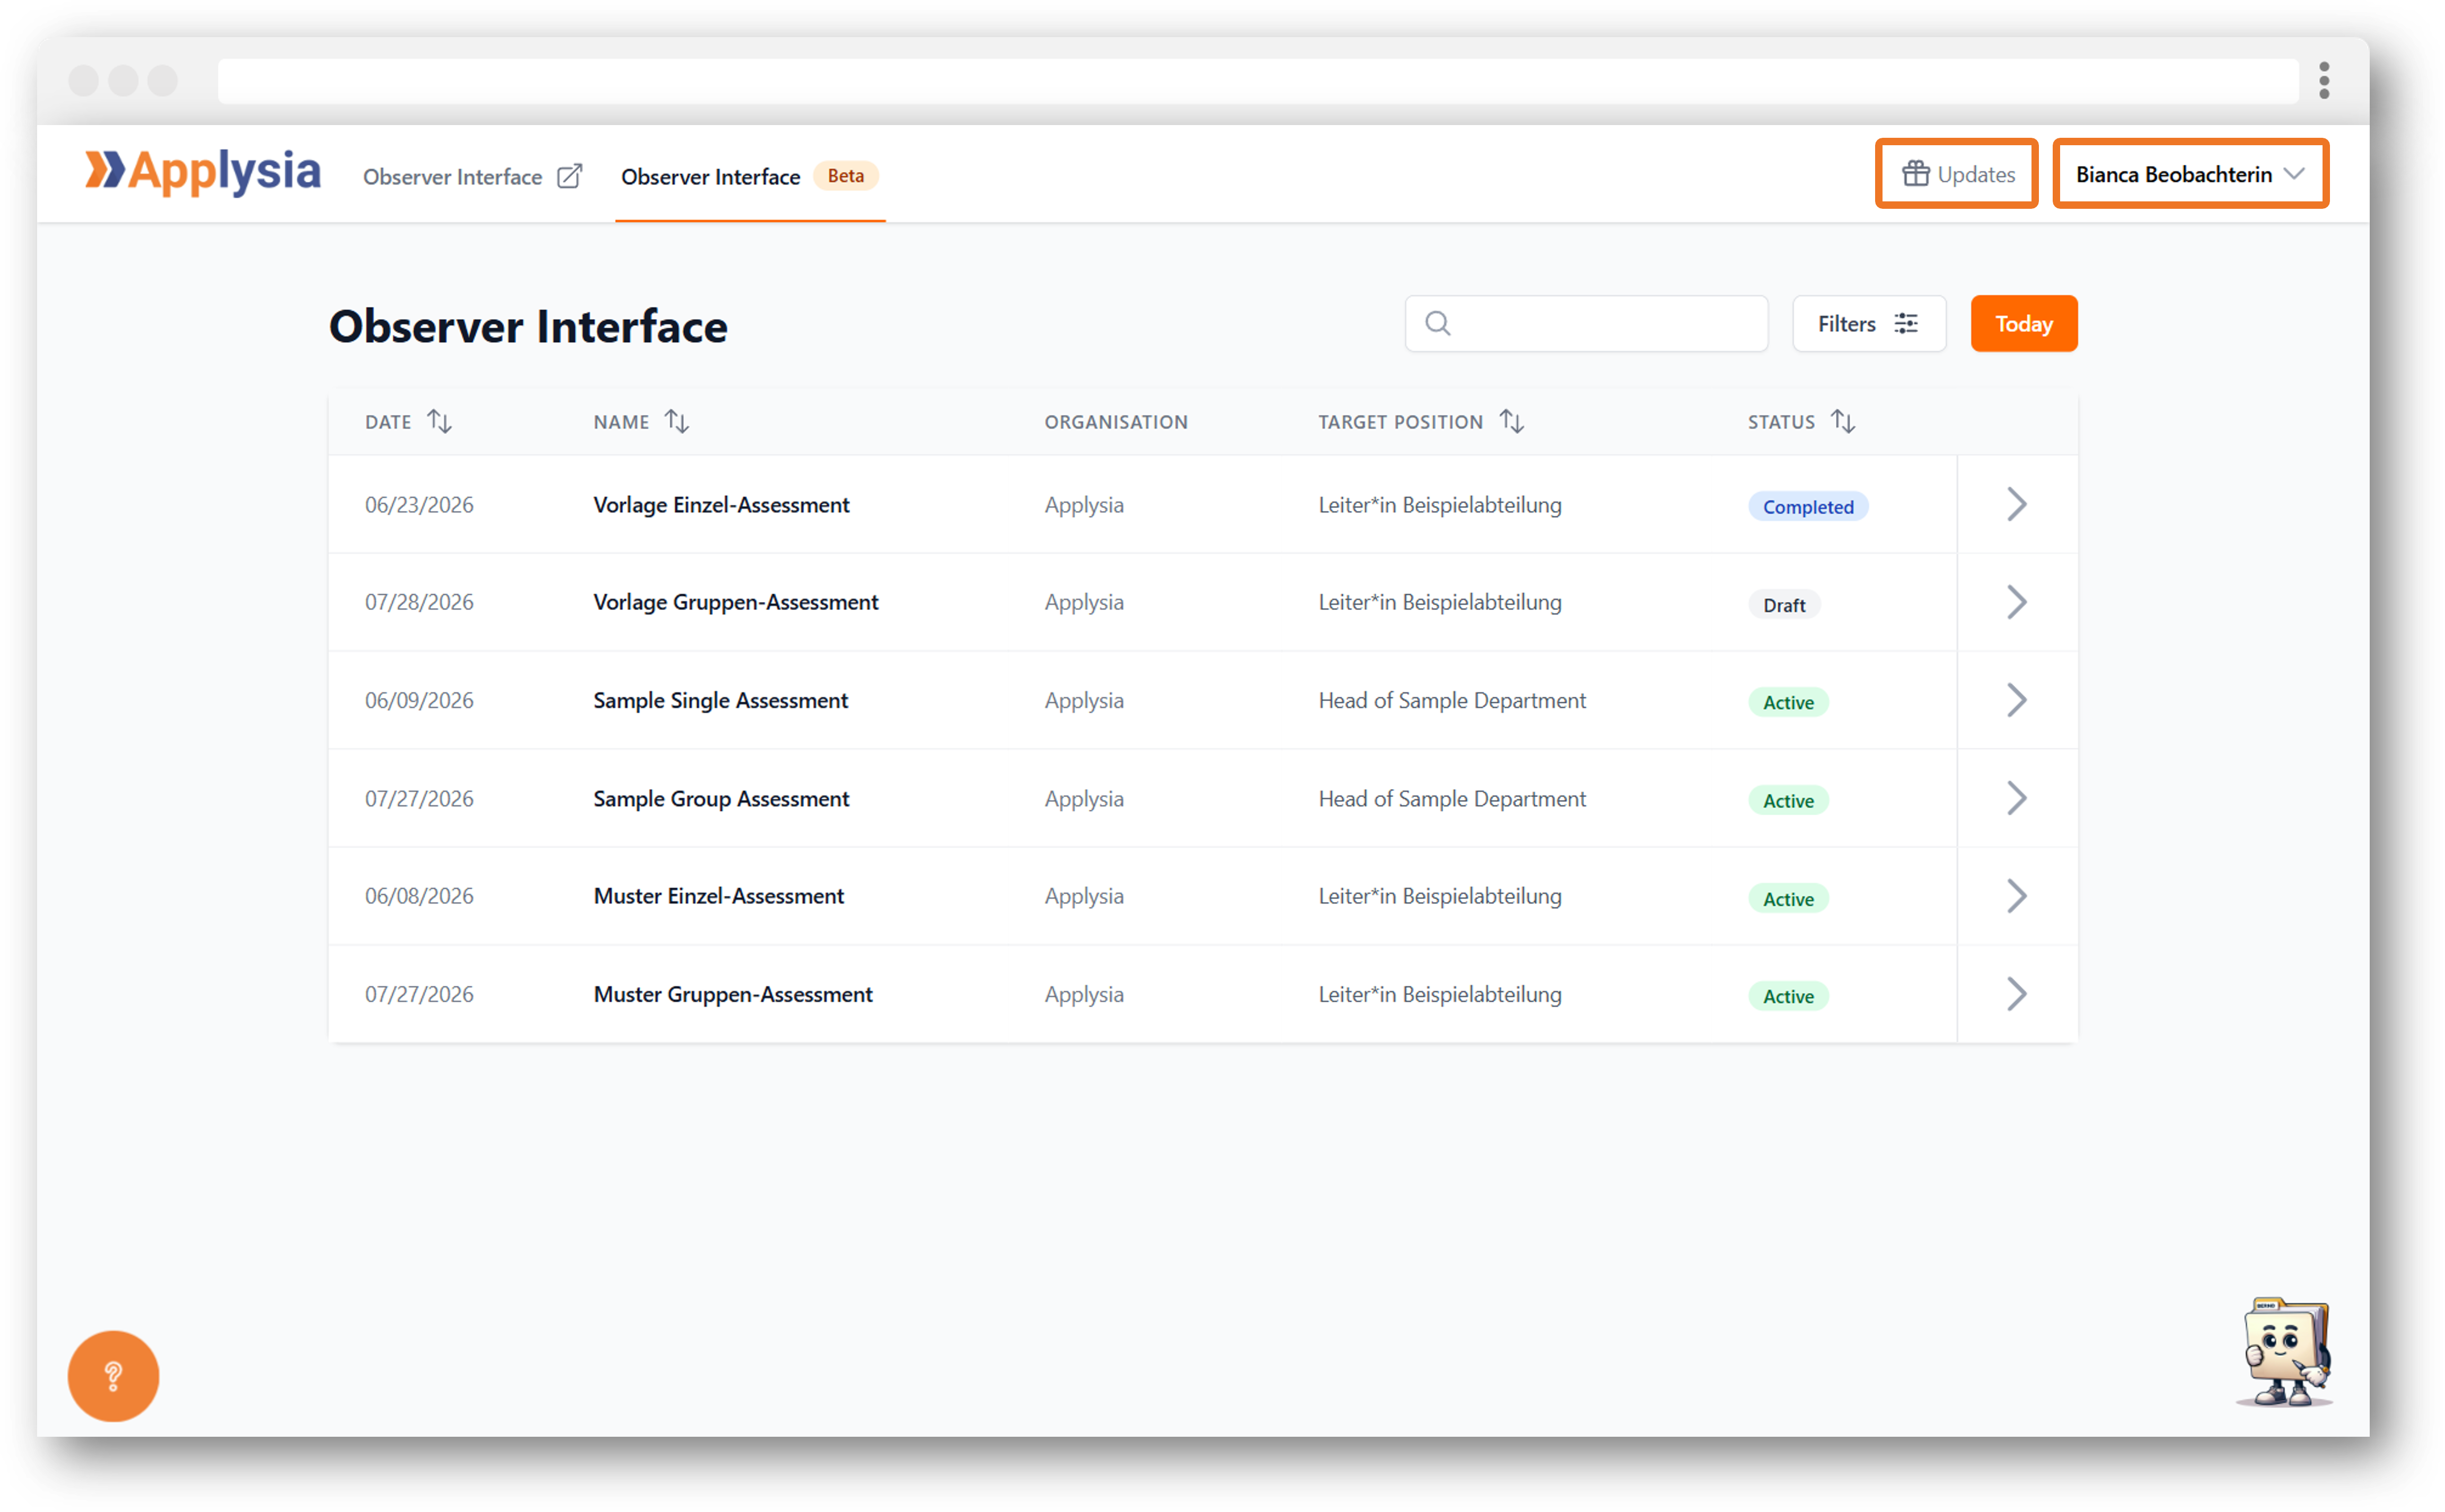The height and width of the screenshot is (1512, 2445).
Task: Select Observer Interface Beta tab
Action: click(749, 176)
